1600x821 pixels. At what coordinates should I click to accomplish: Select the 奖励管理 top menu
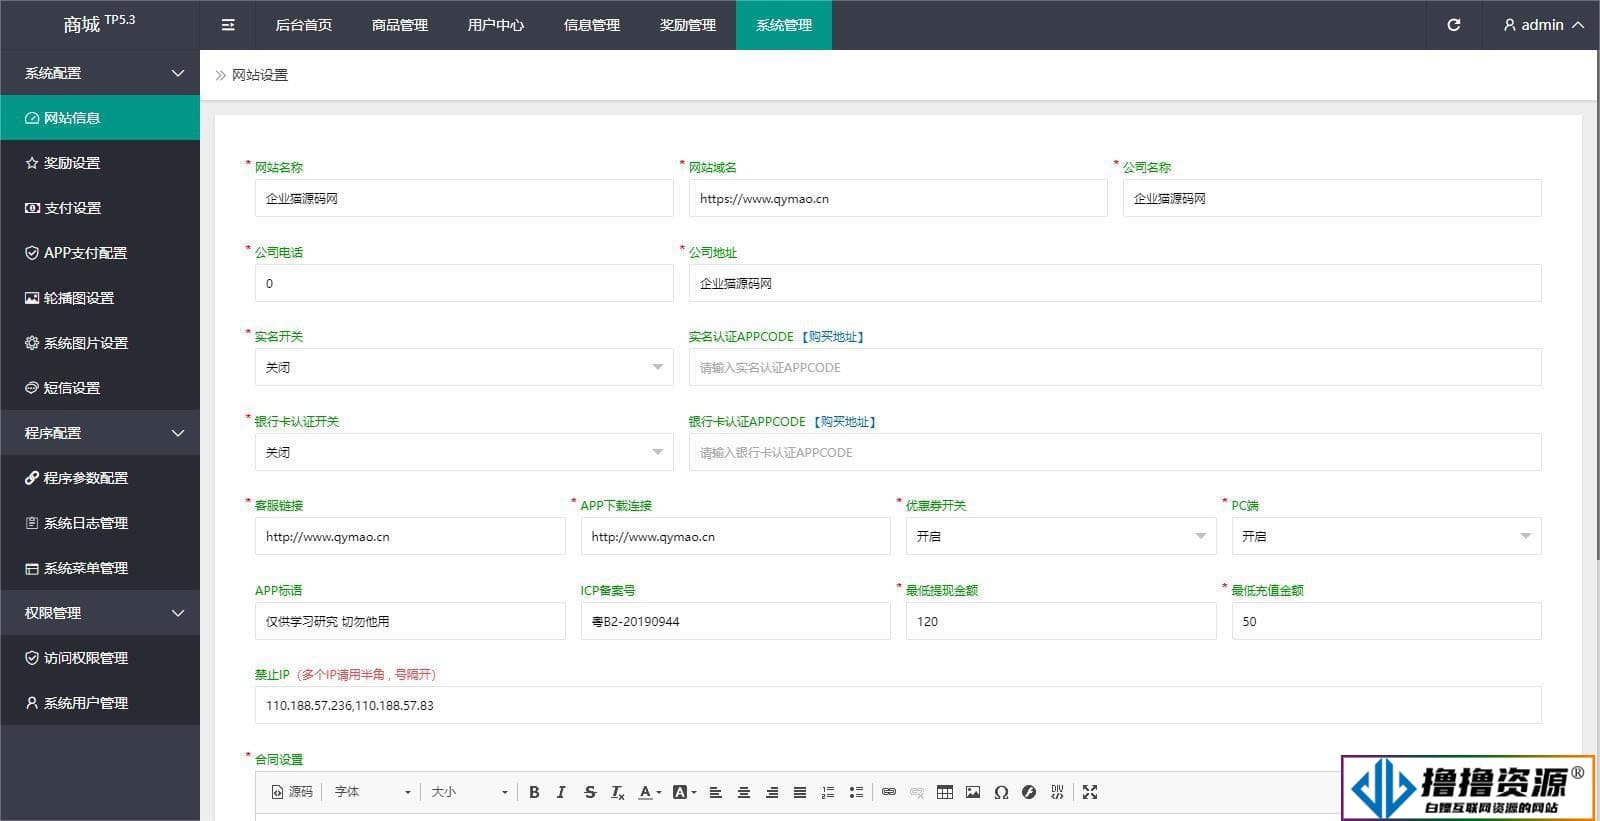(687, 25)
